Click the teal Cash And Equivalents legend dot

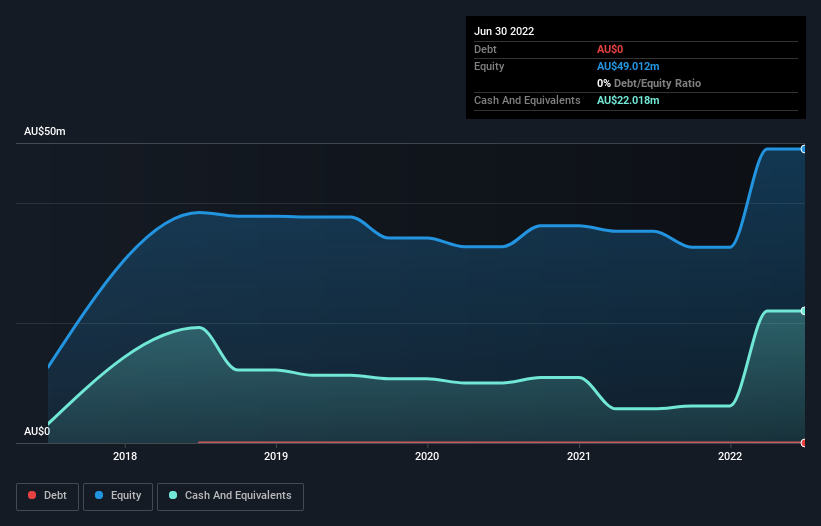tap(173, 495)
